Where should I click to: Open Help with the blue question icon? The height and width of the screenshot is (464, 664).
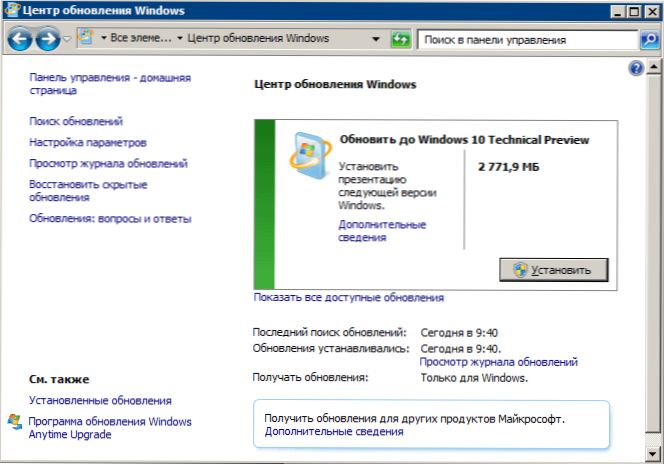[x=636, y=68]
